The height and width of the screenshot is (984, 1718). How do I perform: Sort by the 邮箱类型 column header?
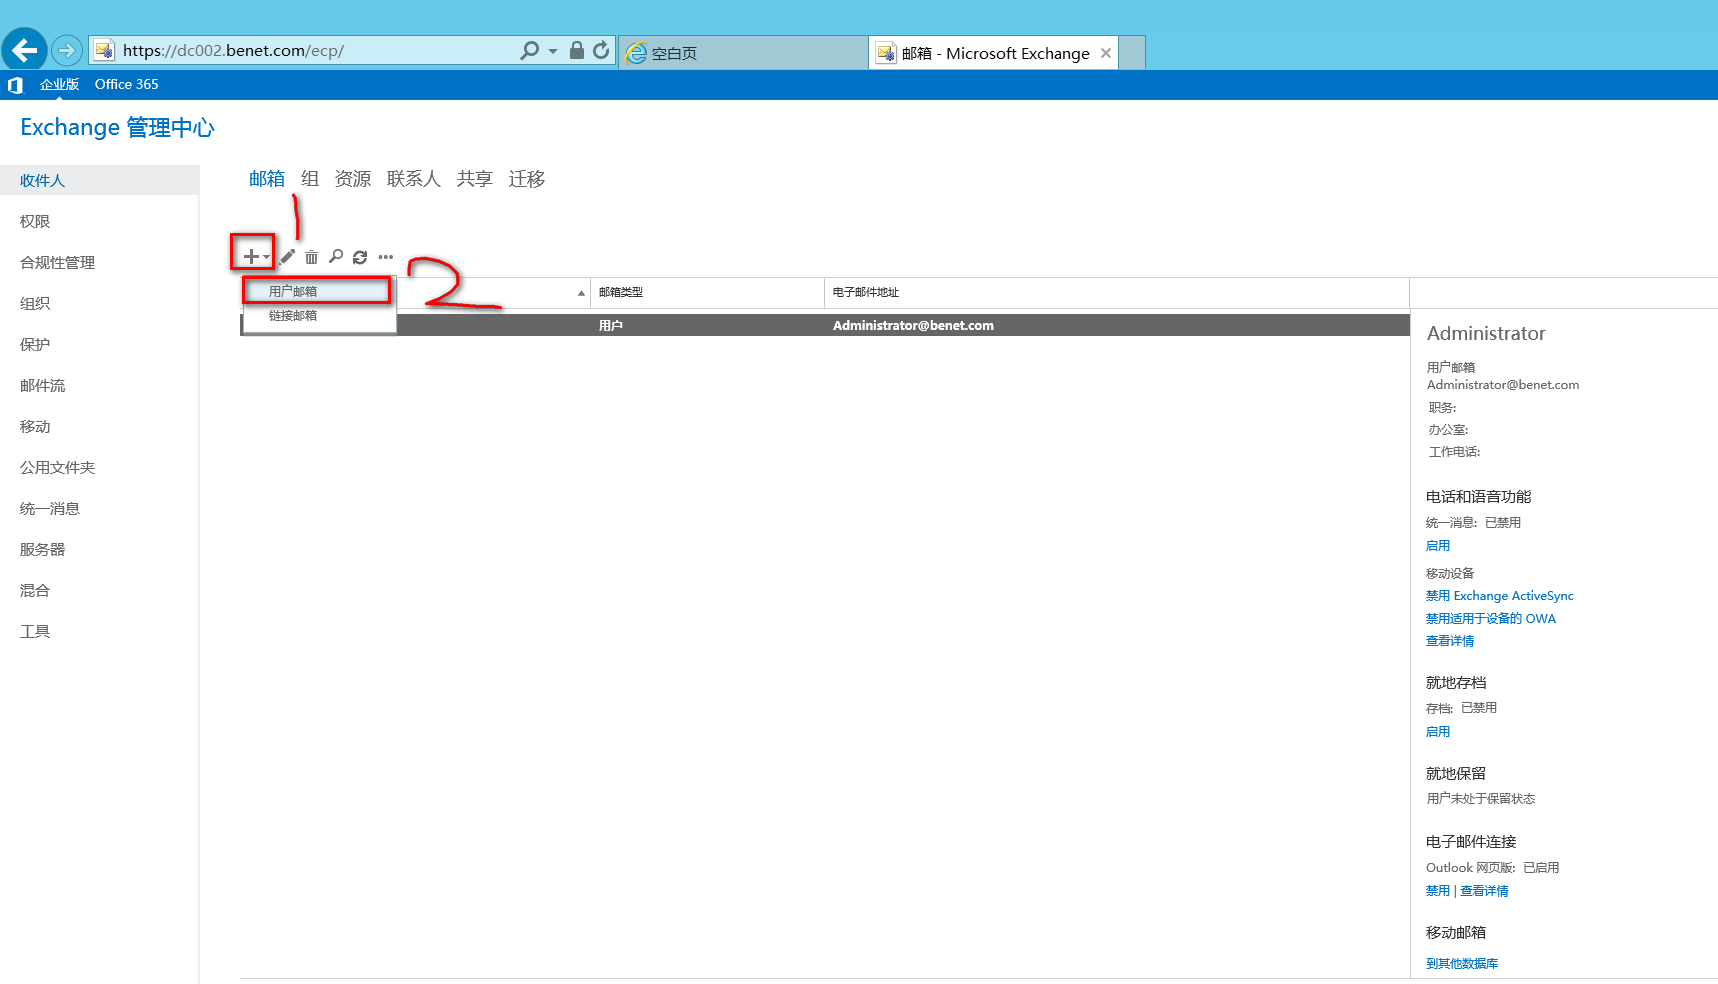tap(707, 292)
